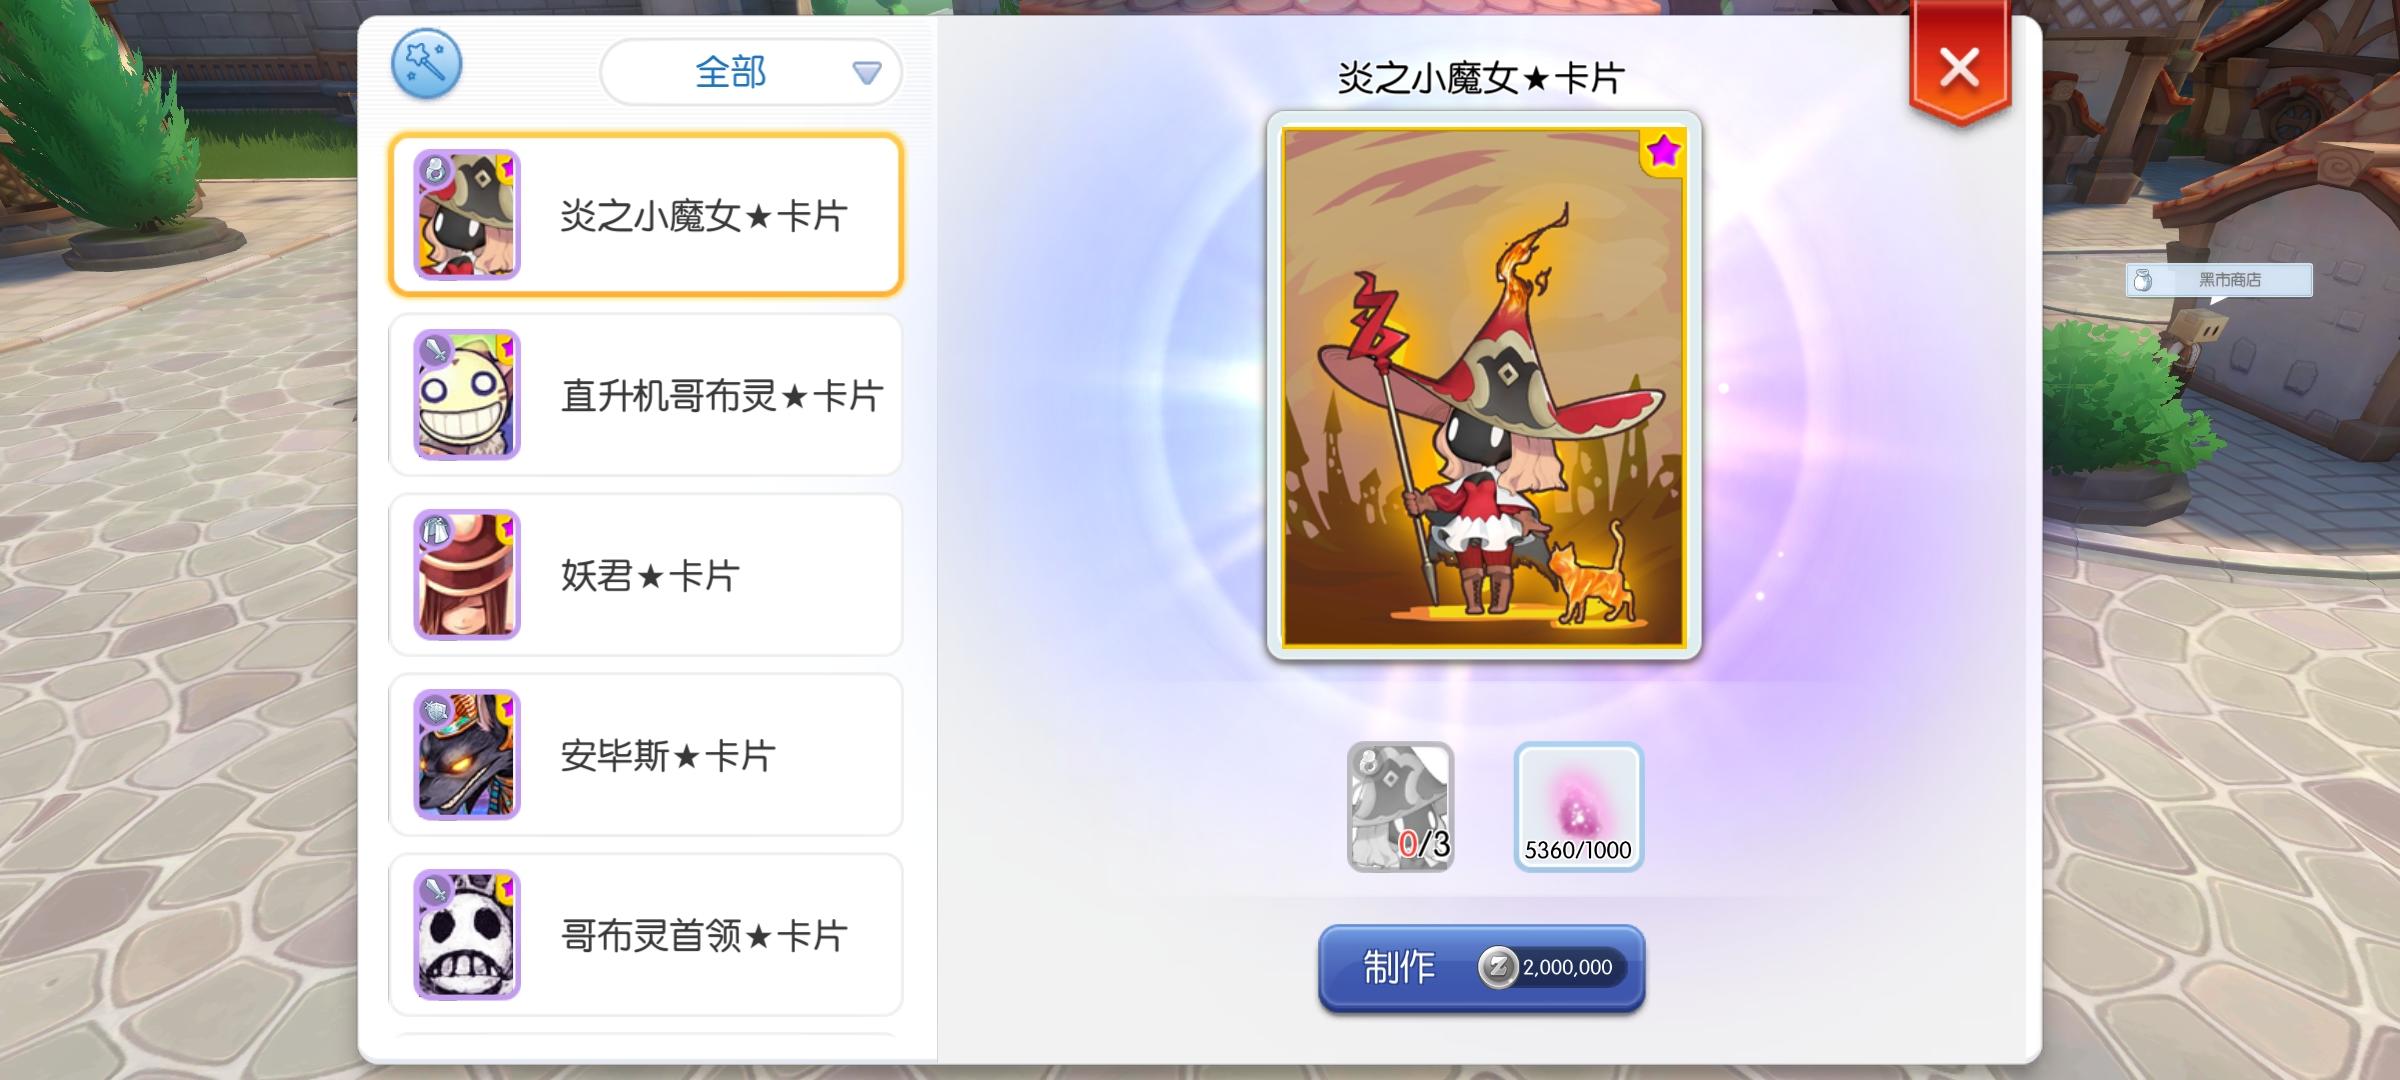Select 直升机哥布灵★卡片 list entry
2400x1080 pixels.
[x=646, y=395]
